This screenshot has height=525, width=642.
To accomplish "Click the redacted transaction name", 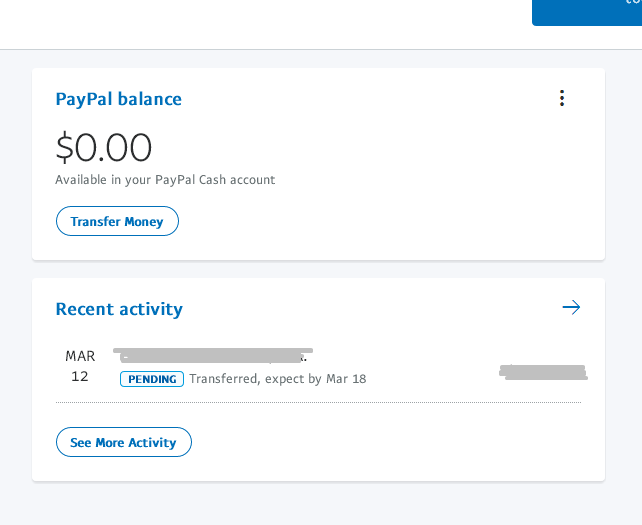I will (x=212, y=355).
